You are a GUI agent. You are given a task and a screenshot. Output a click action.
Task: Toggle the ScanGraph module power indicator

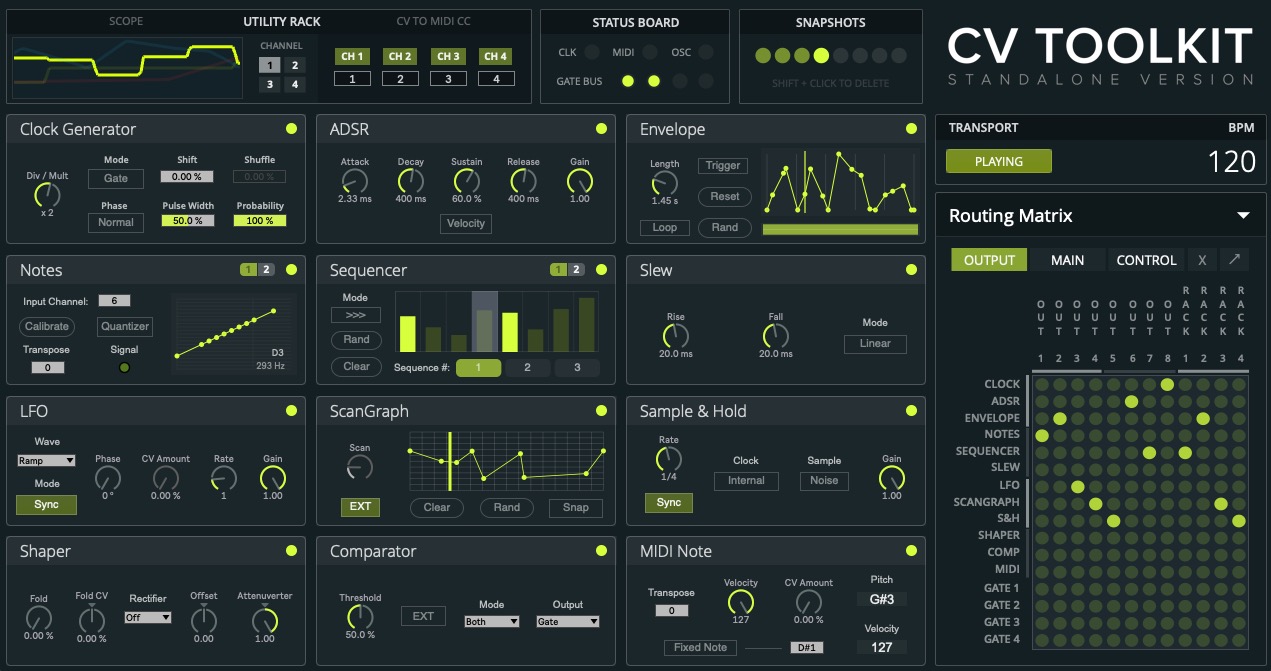click(x=601, y=410)
